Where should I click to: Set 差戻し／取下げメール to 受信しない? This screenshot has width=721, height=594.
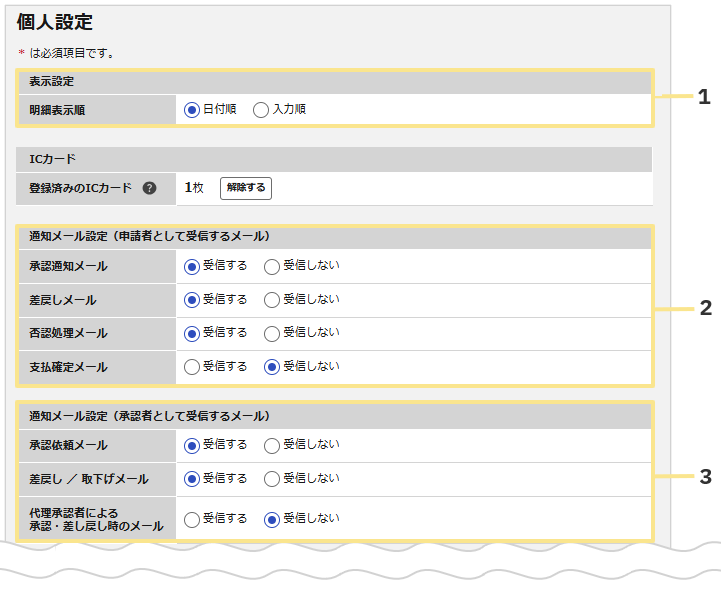coord(272,479)
